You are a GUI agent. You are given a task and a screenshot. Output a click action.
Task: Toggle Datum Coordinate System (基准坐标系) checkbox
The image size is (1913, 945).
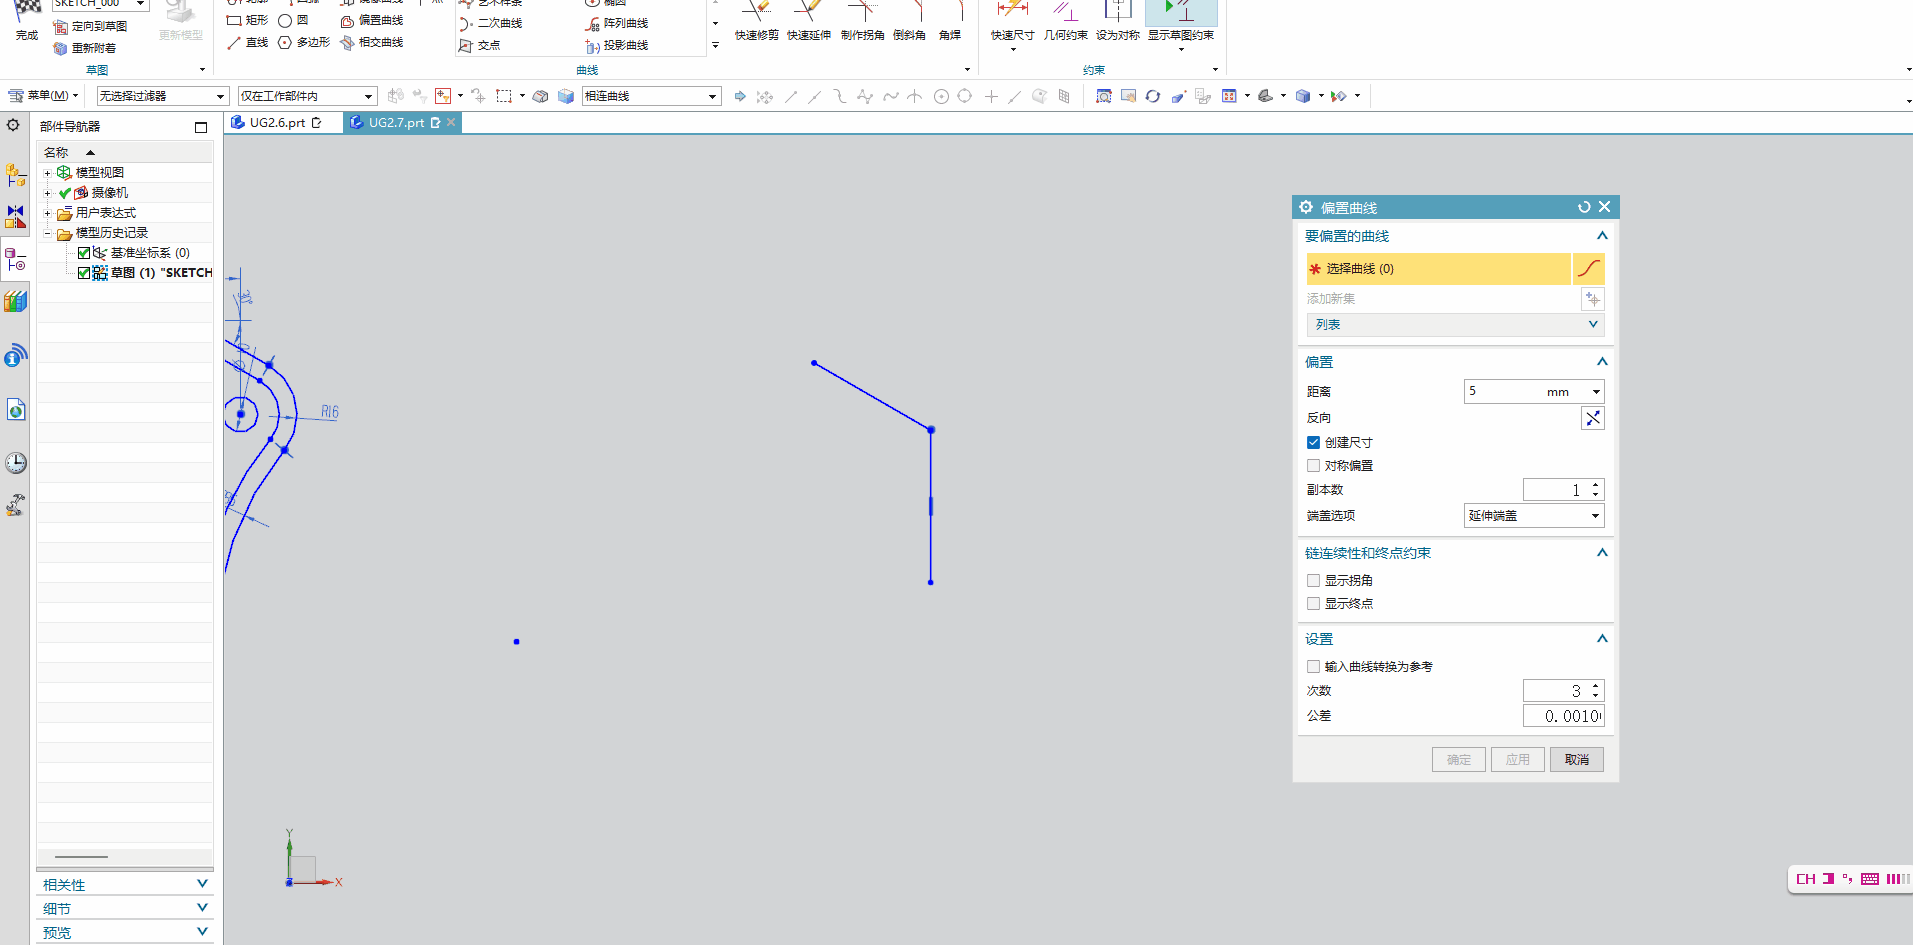pos(84,253)
